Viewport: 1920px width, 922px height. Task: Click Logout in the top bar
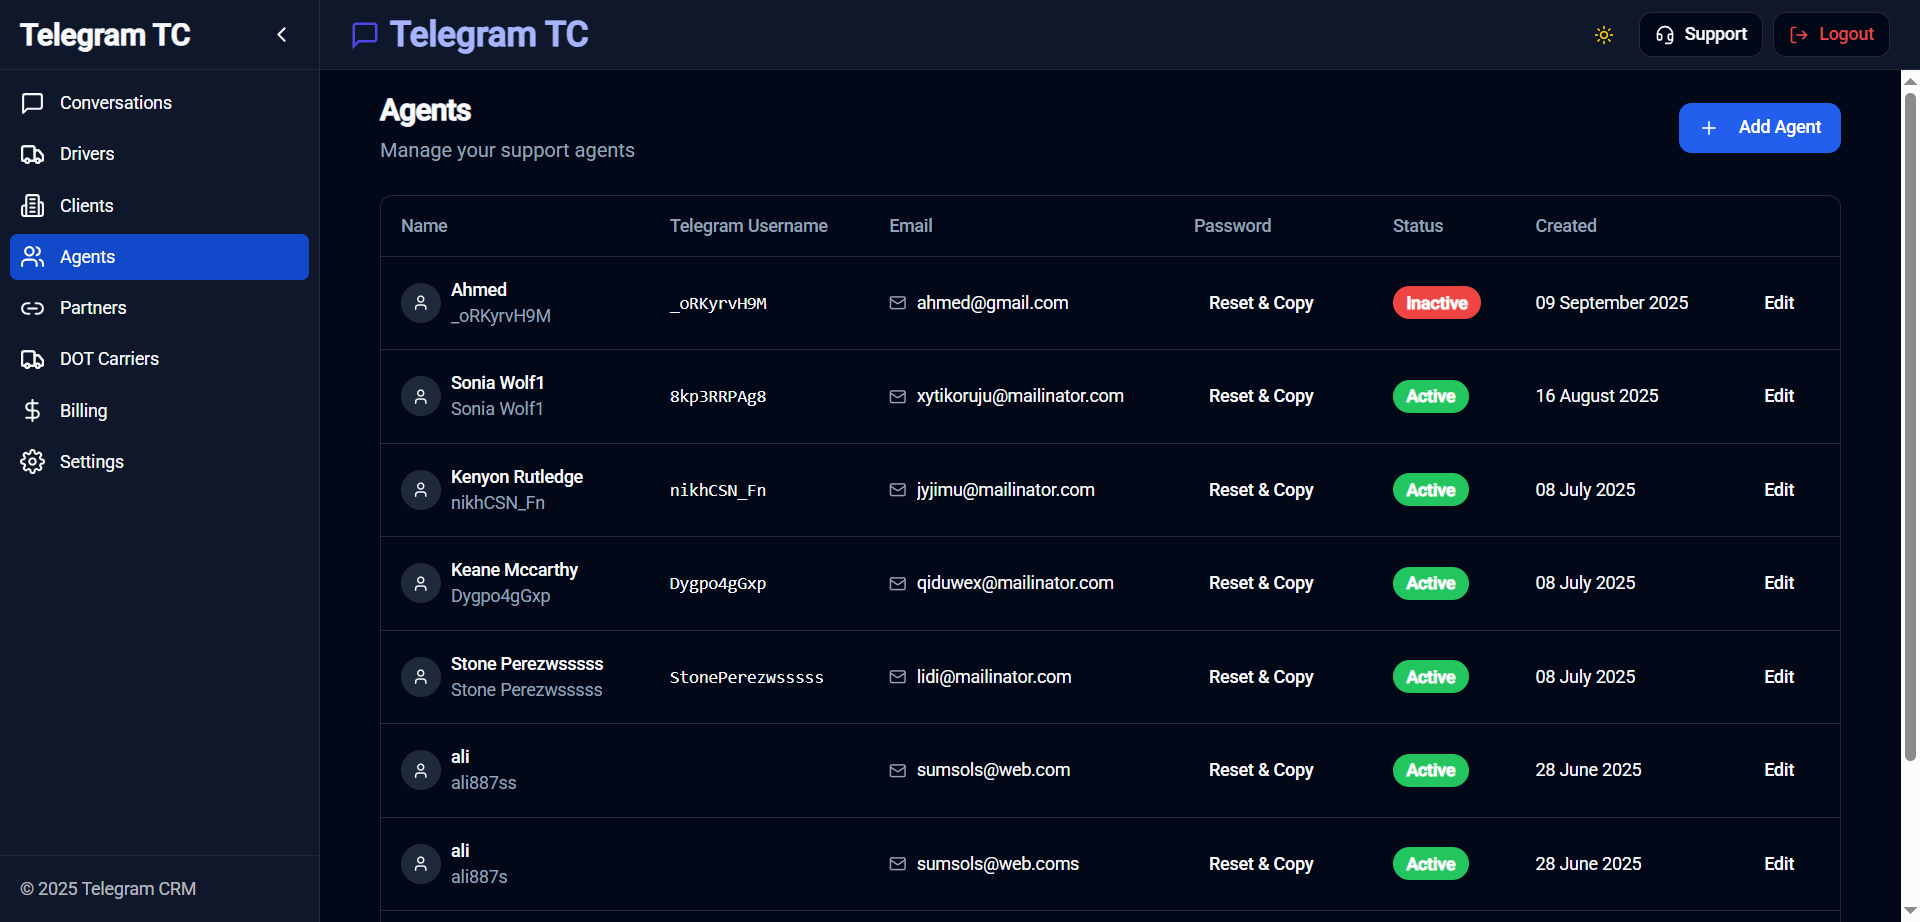[x=1830, y=34]
